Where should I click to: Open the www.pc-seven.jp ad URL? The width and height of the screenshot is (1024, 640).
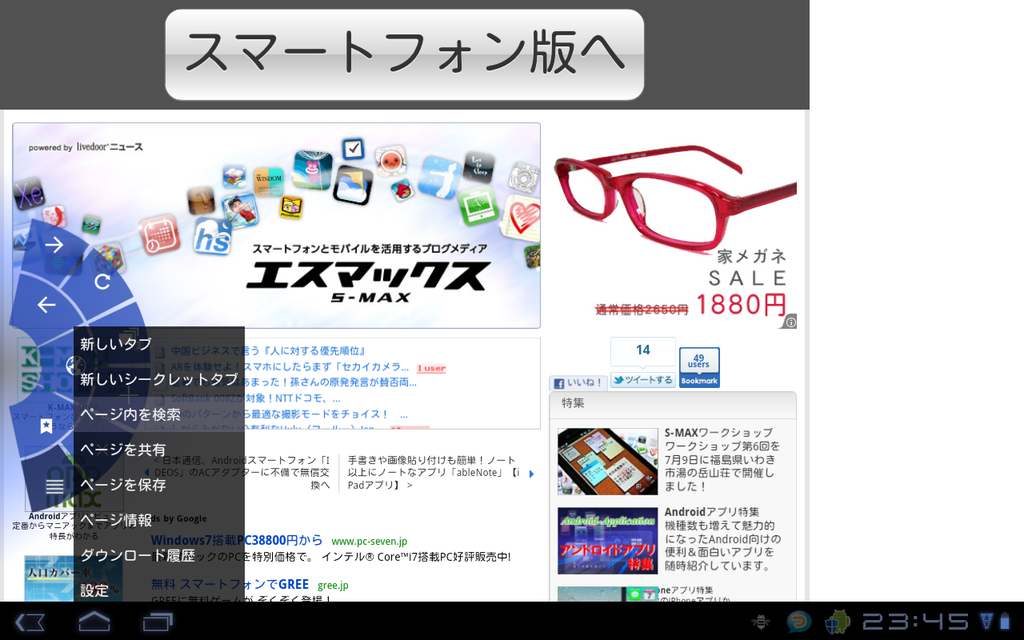369,541
